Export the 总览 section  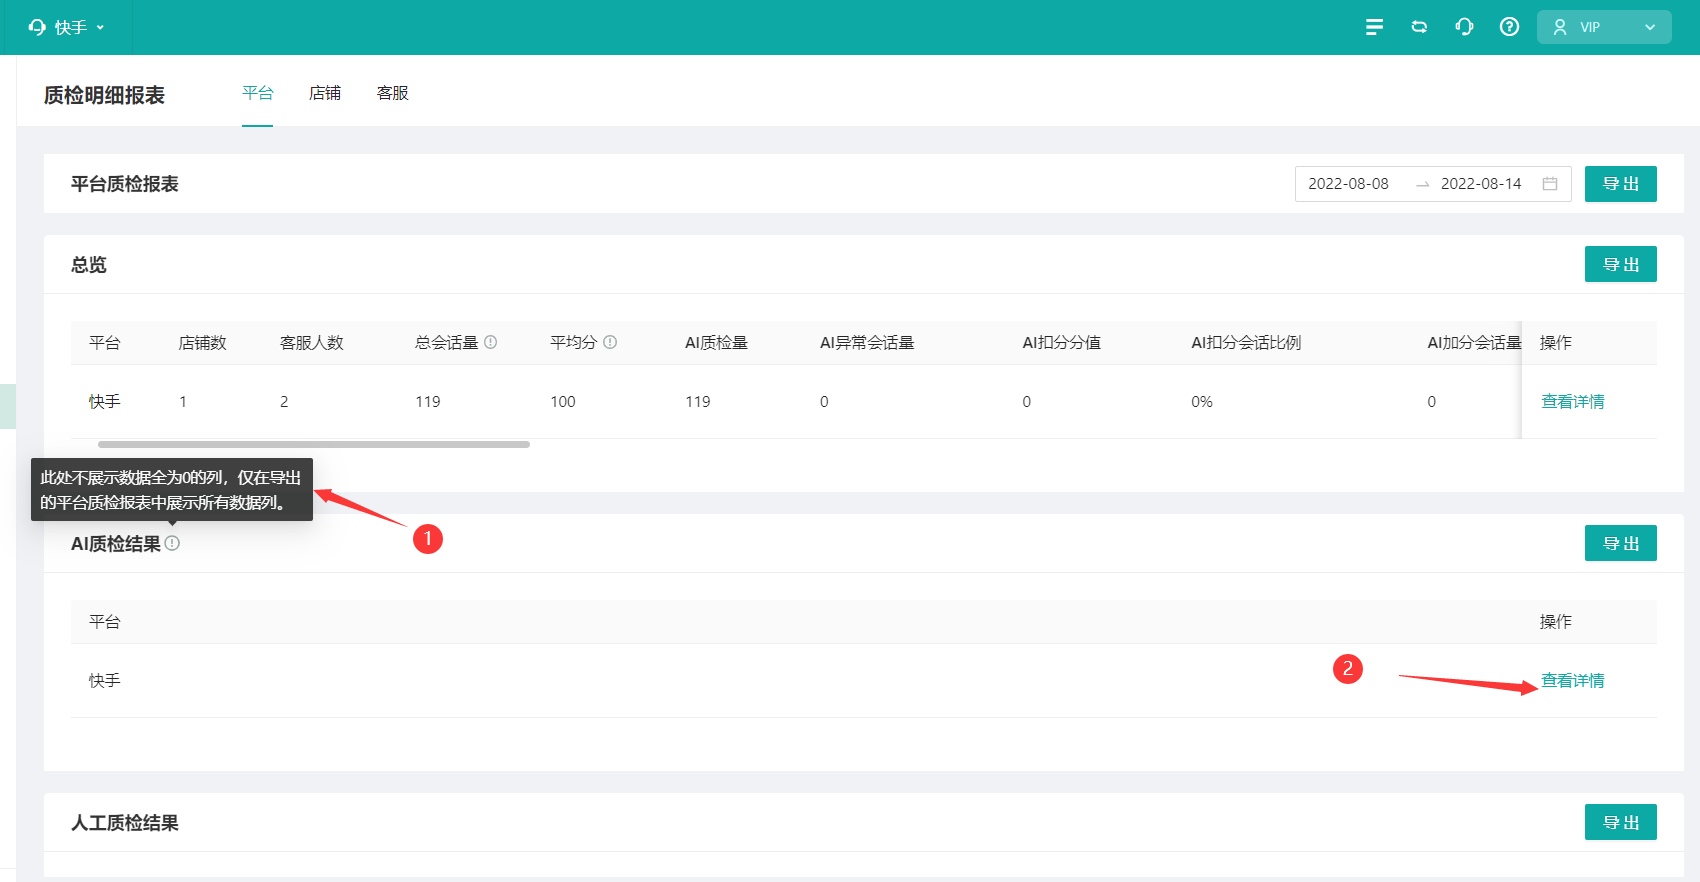[x=1620, y=264]
